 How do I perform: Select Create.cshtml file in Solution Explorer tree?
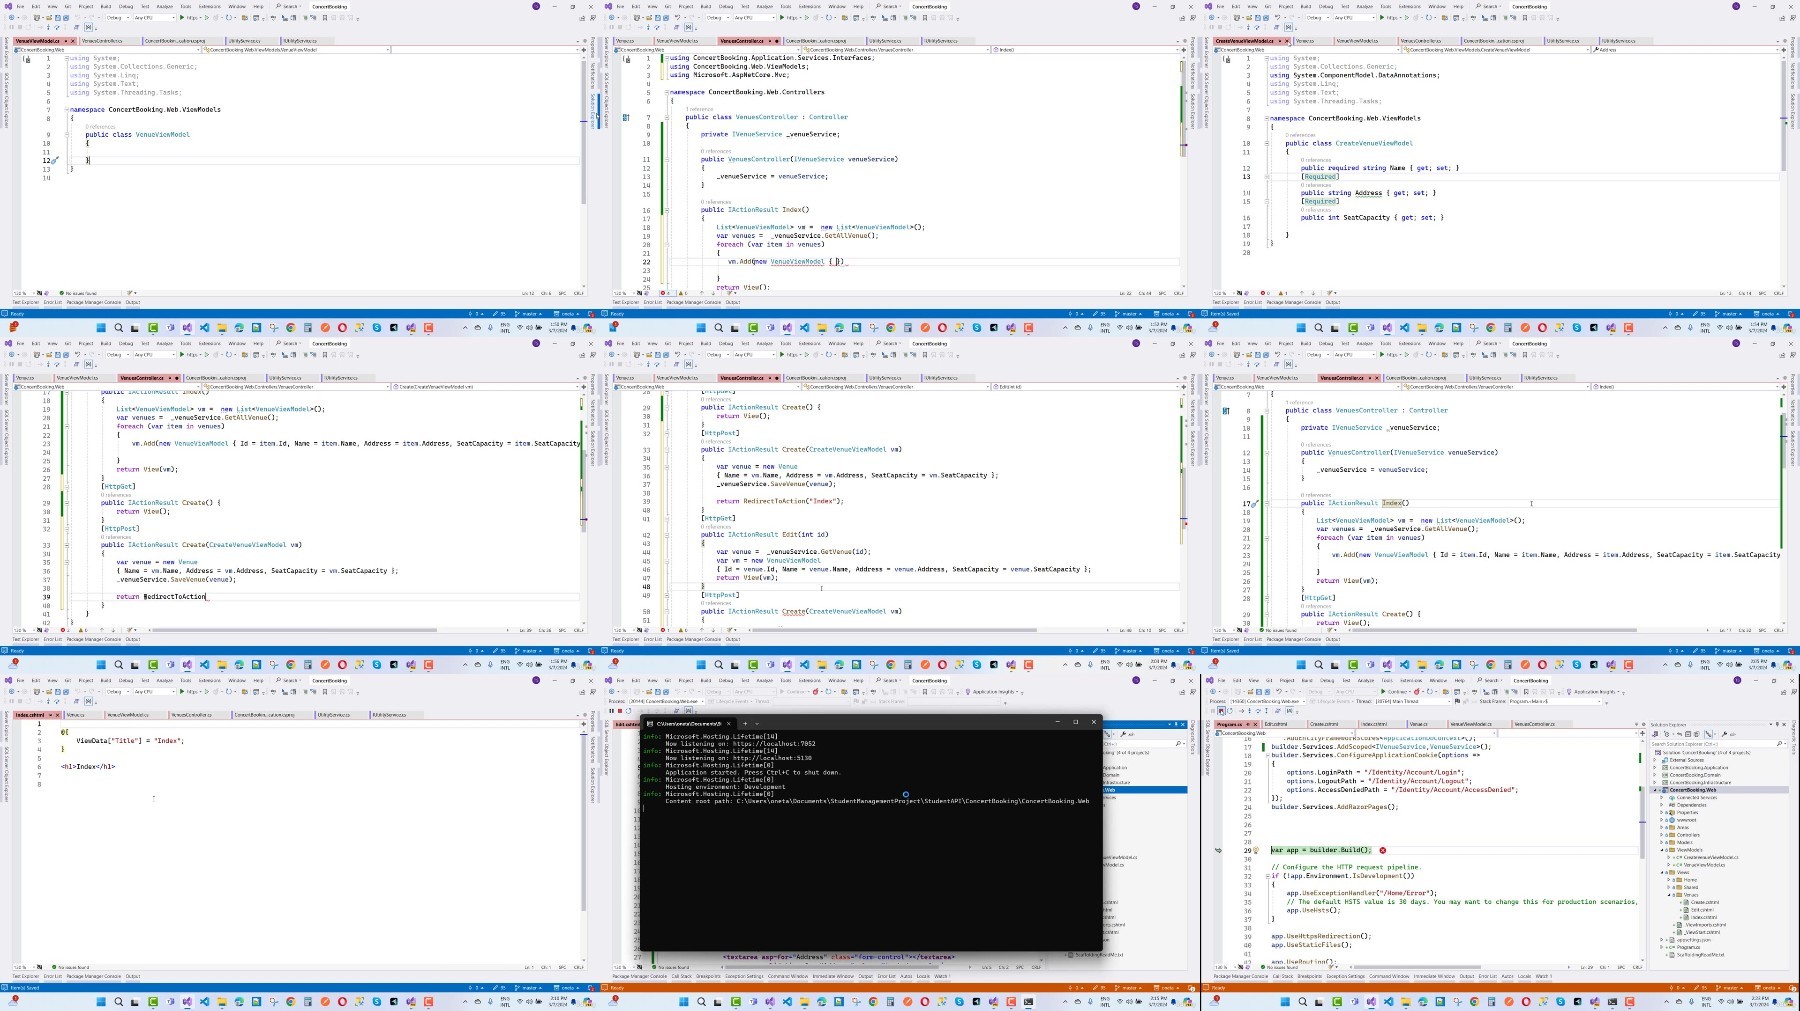pos(1705,902)
